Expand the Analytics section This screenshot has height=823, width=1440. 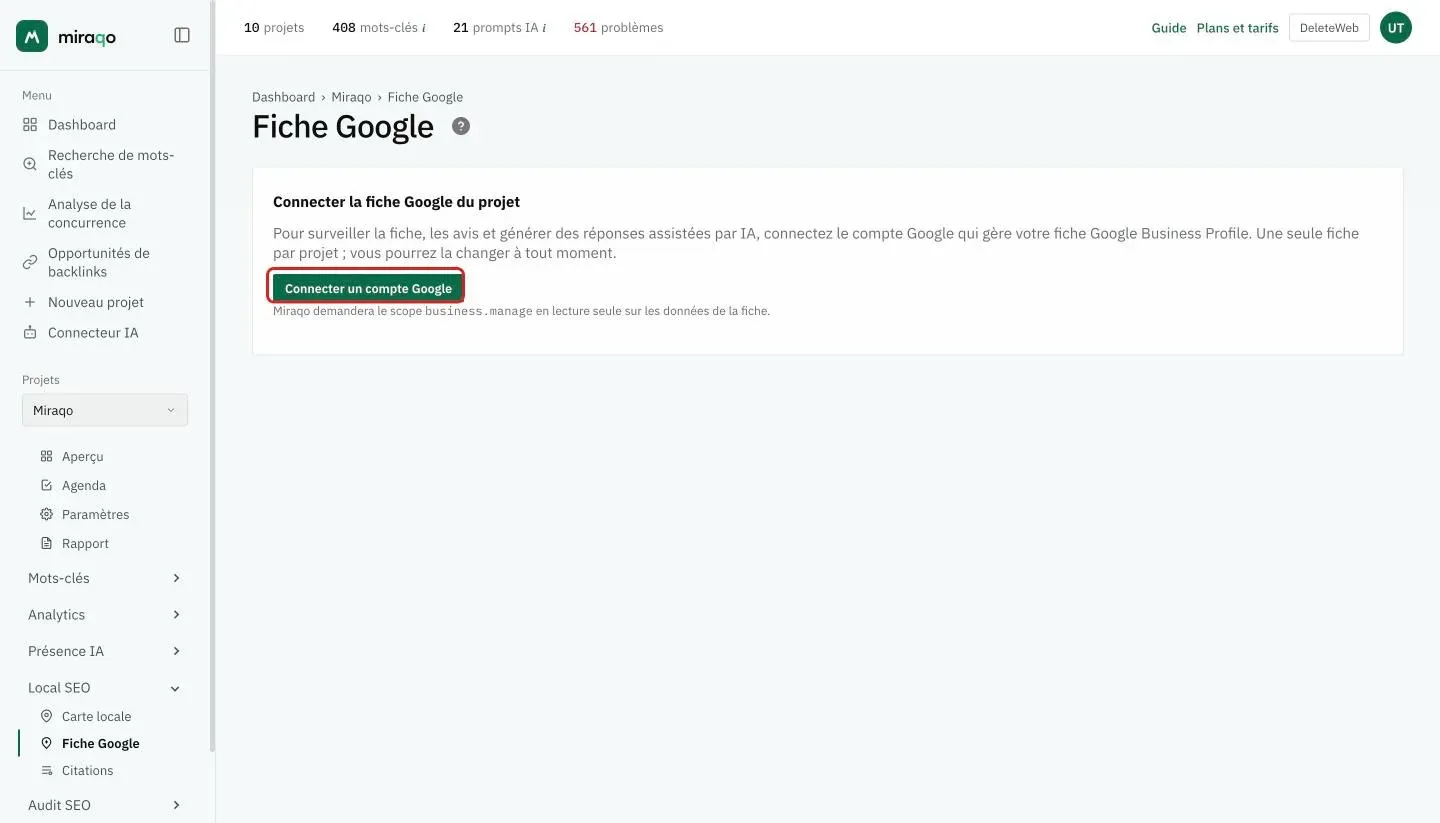(x=105, y=614)
